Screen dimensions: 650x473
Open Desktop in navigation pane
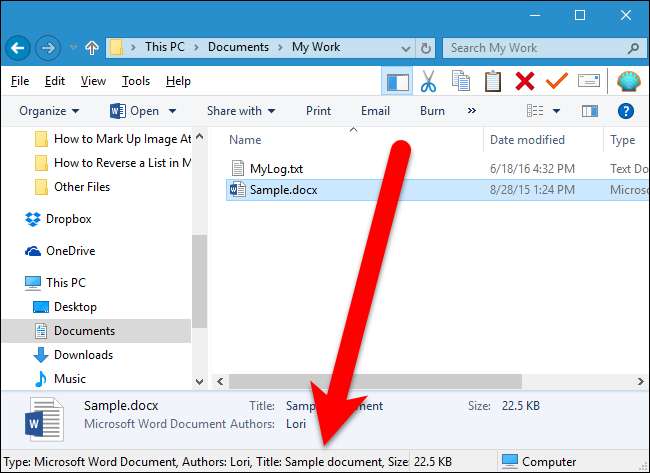(x=65, y=307)
